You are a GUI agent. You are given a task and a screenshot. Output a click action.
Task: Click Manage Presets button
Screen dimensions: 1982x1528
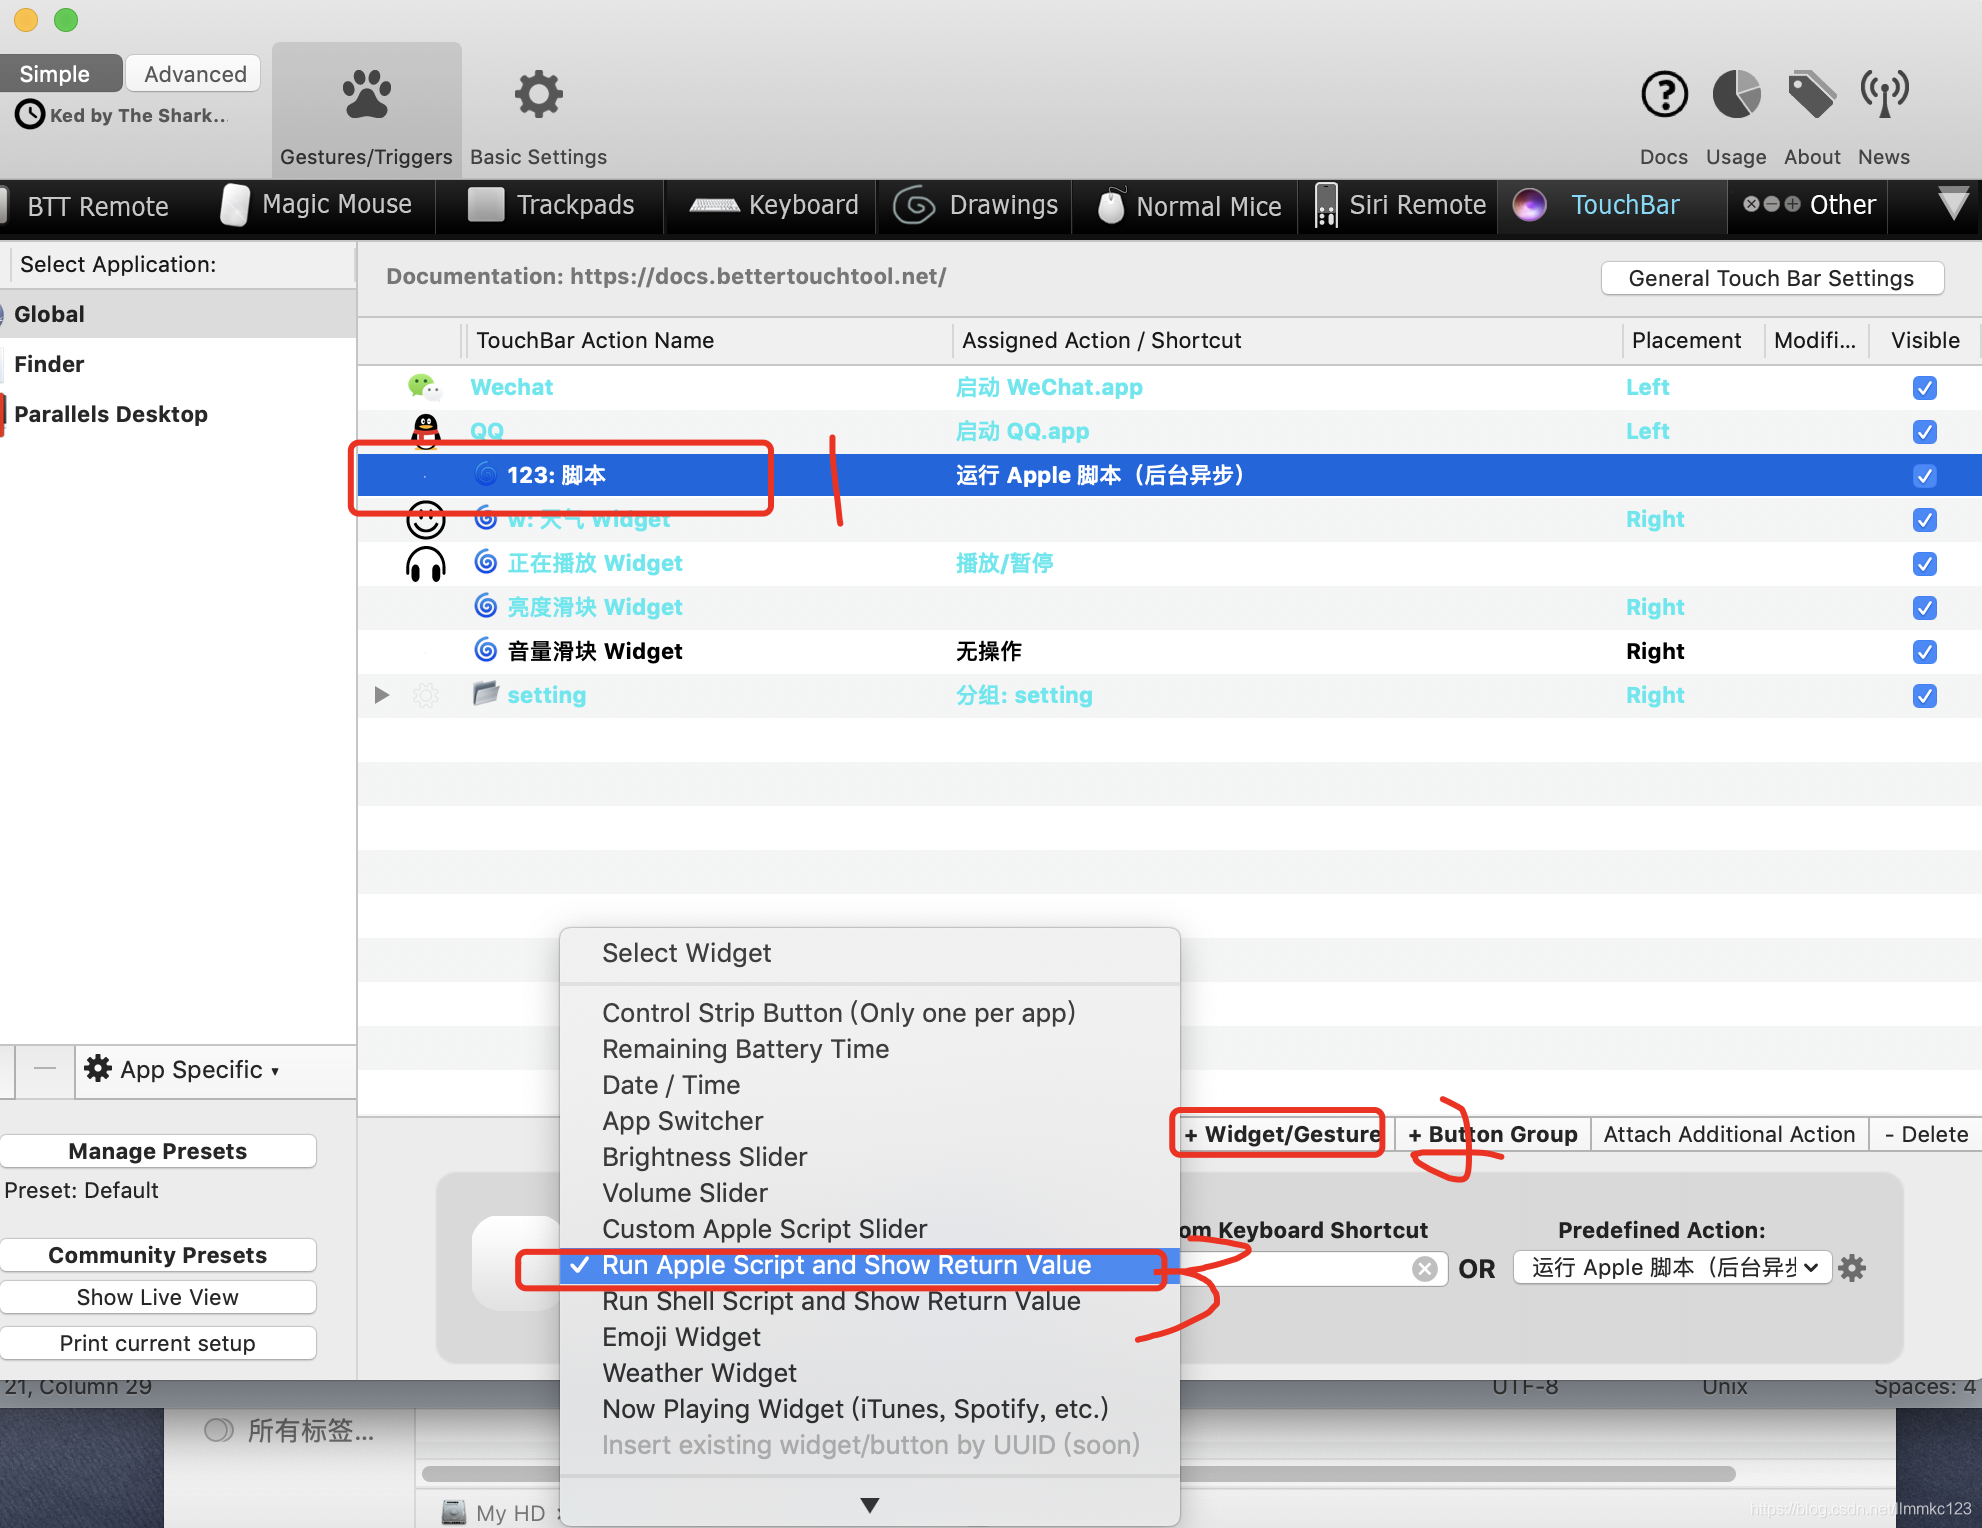click(x=157, y=1151)
